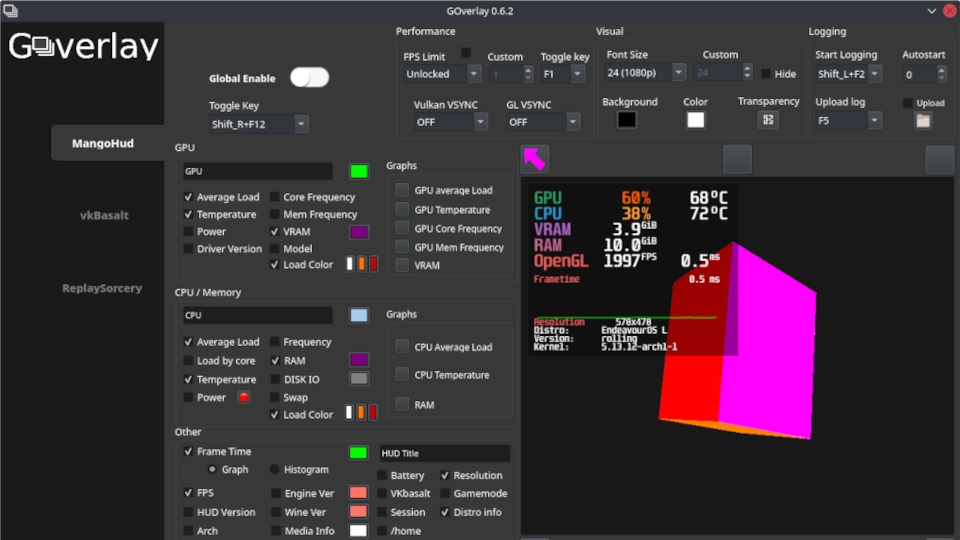Select the Graph radio button

(x=212, y=470)
